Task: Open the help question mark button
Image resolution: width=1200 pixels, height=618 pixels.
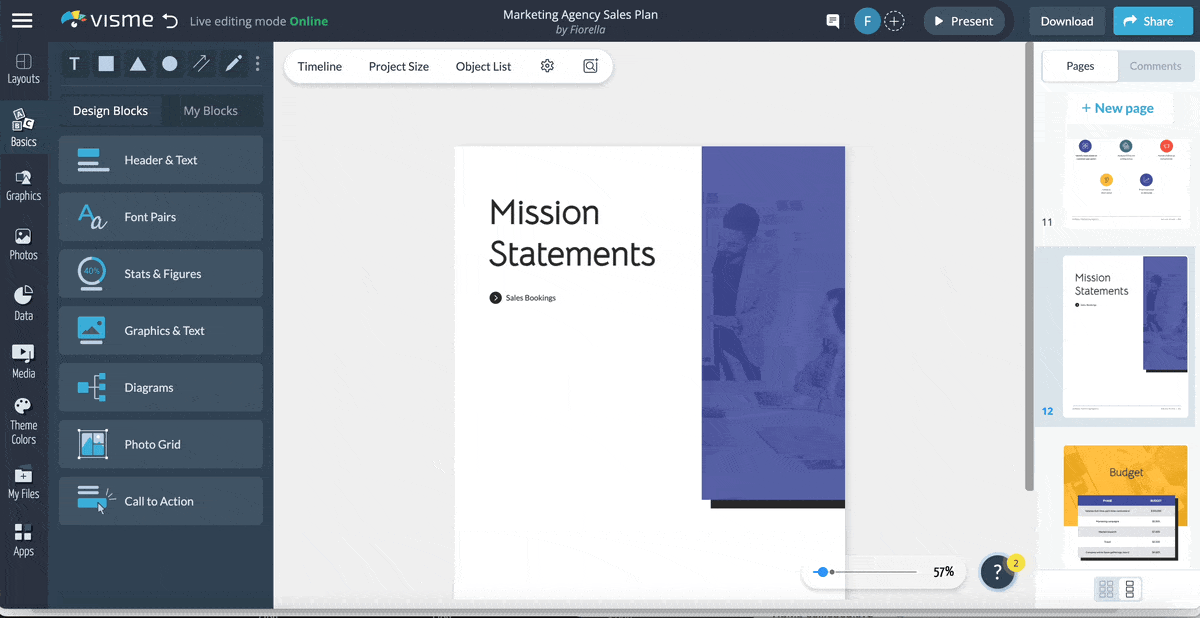Action: 997,571
